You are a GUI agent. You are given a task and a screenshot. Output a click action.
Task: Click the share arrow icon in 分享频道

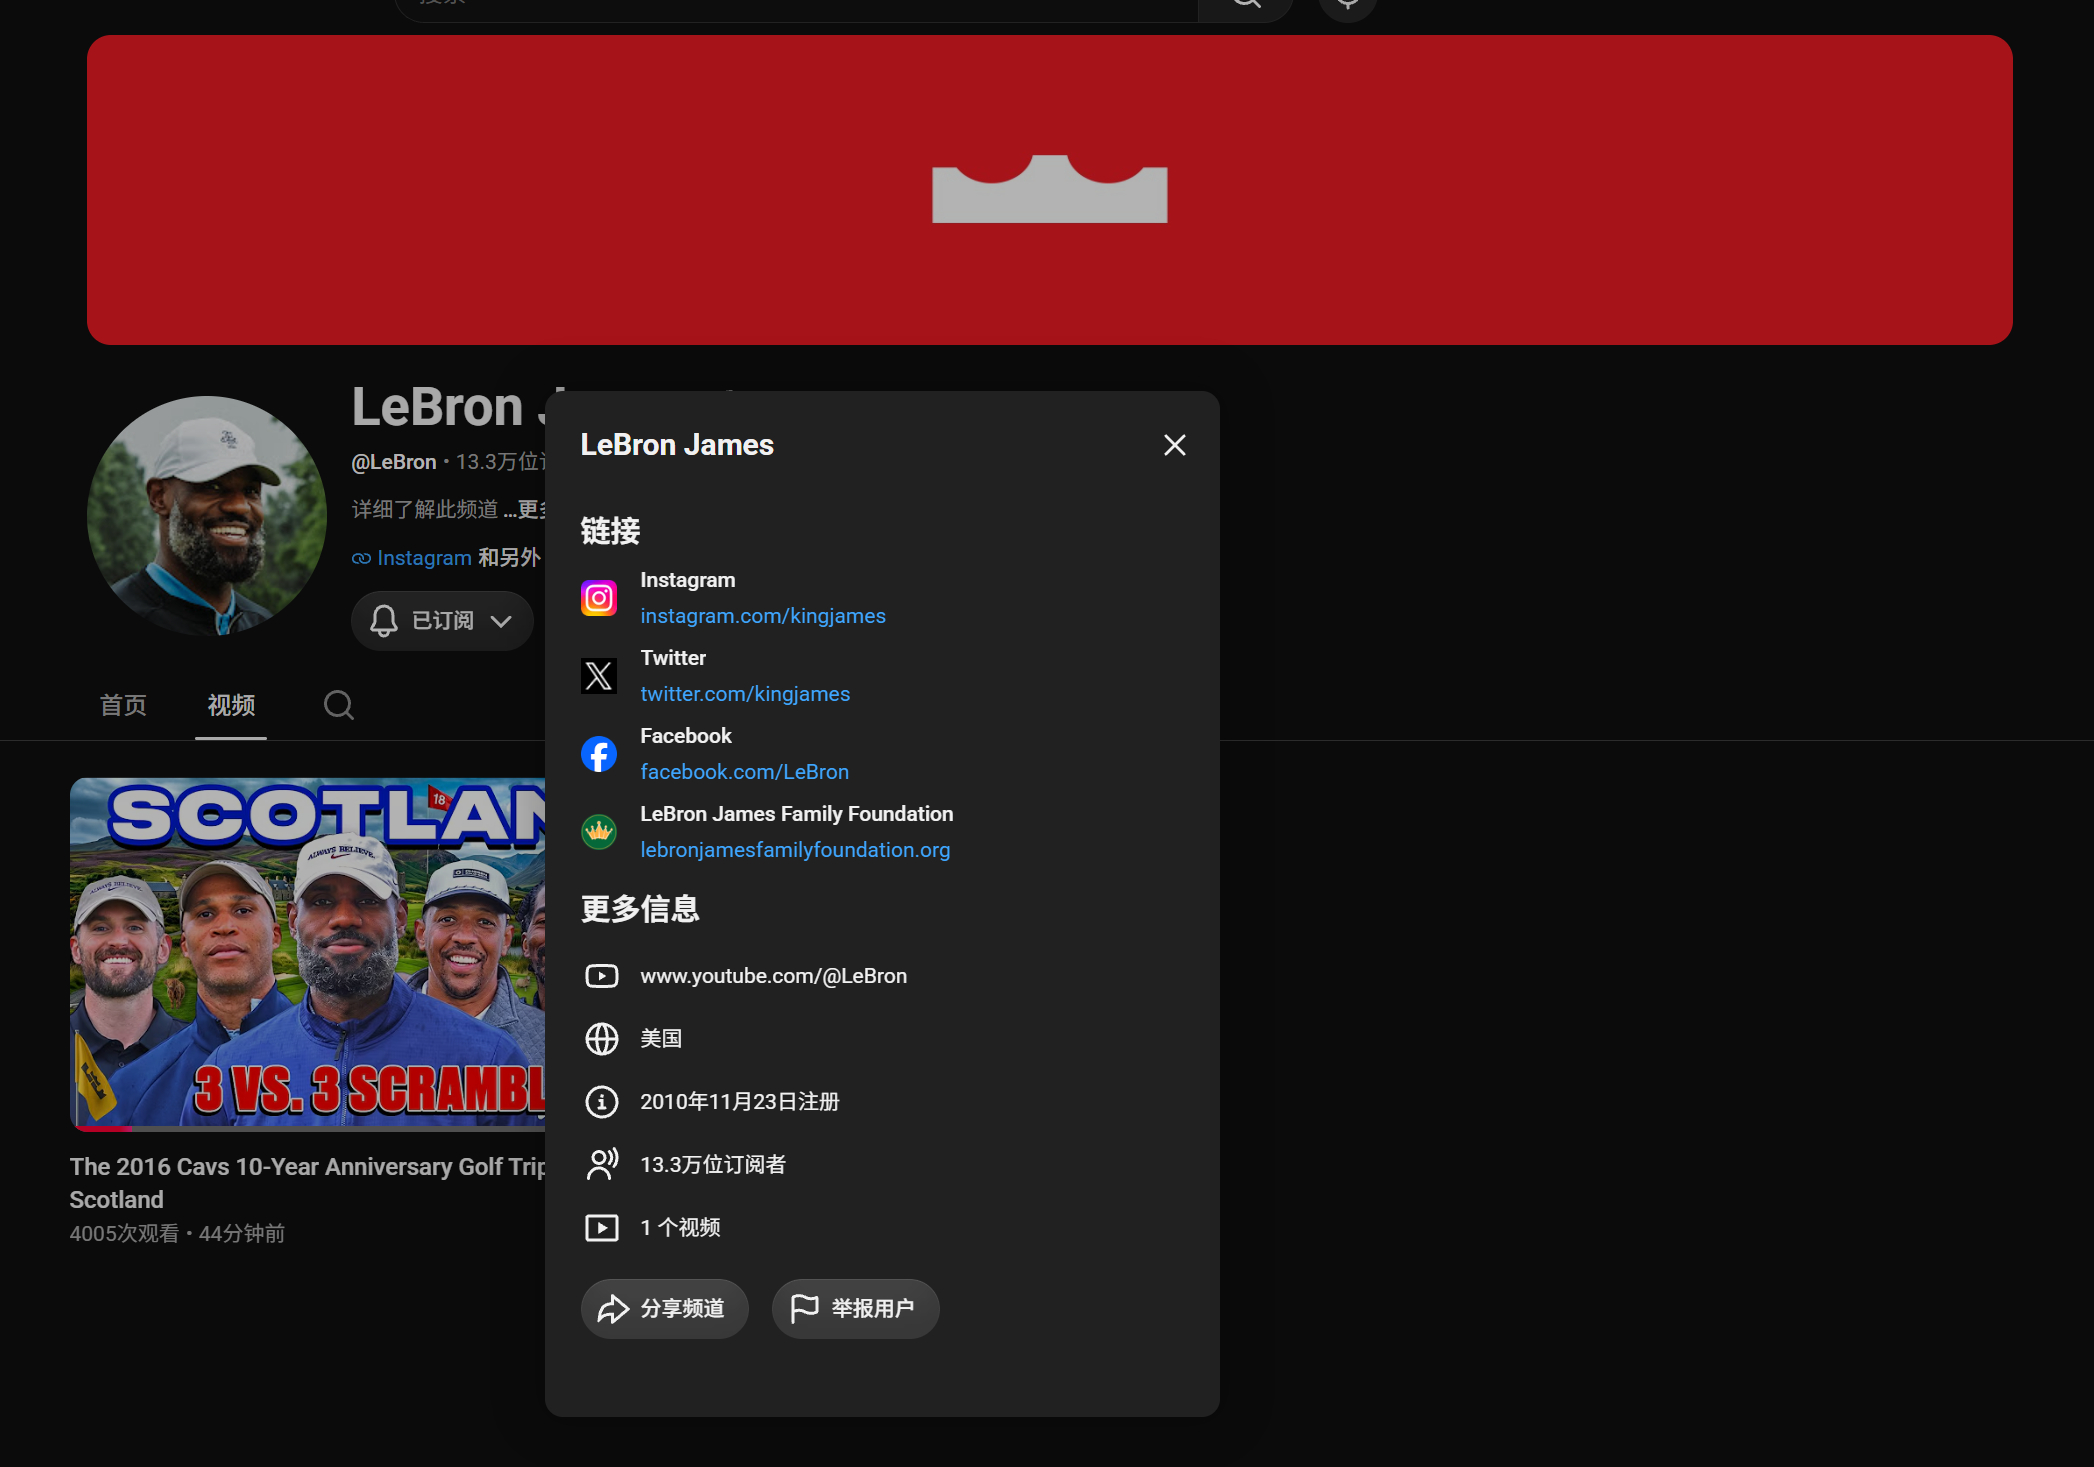pos(613,1308)
